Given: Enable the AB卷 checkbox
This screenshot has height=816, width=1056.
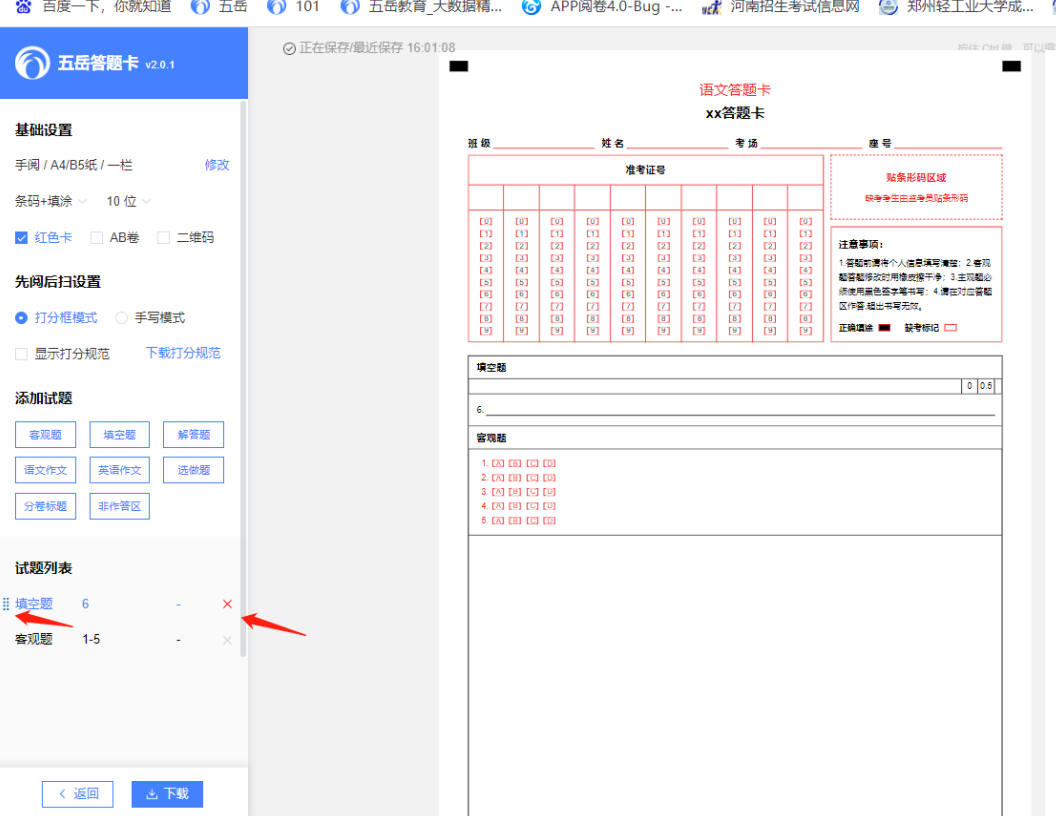Looking at the screenshot, I should [97, 238].
